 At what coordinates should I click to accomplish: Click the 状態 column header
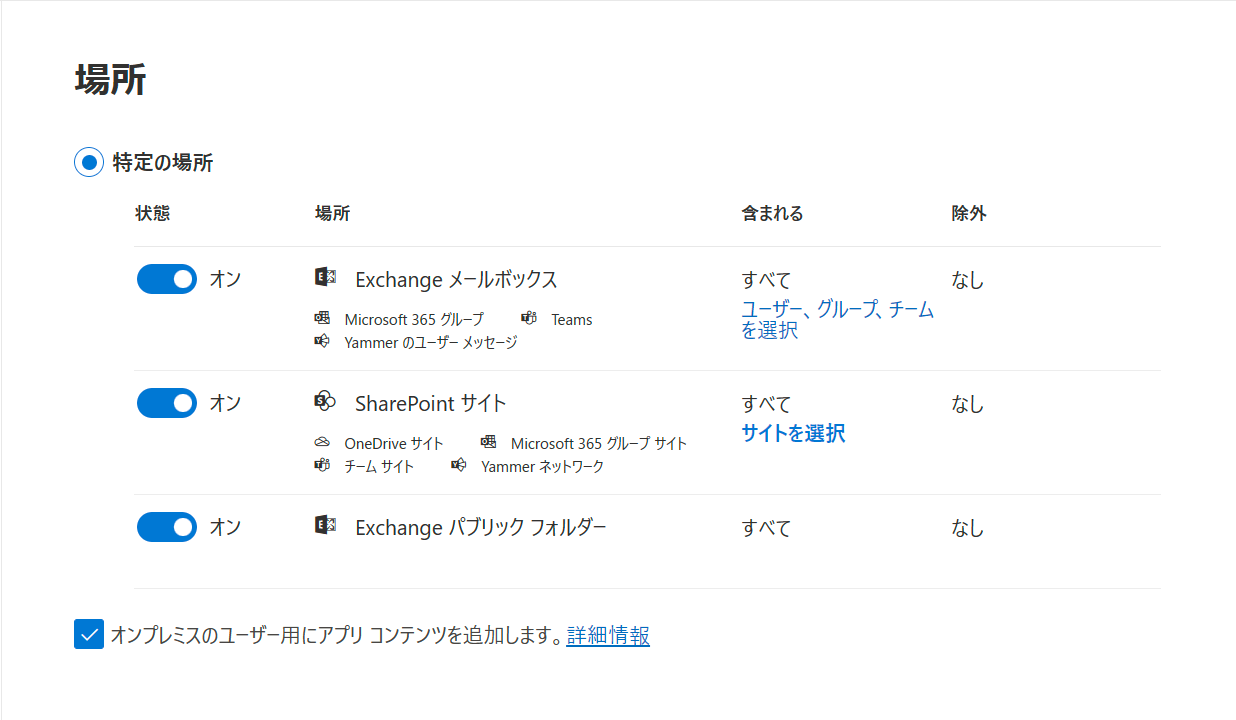click(x=153, y=213)
